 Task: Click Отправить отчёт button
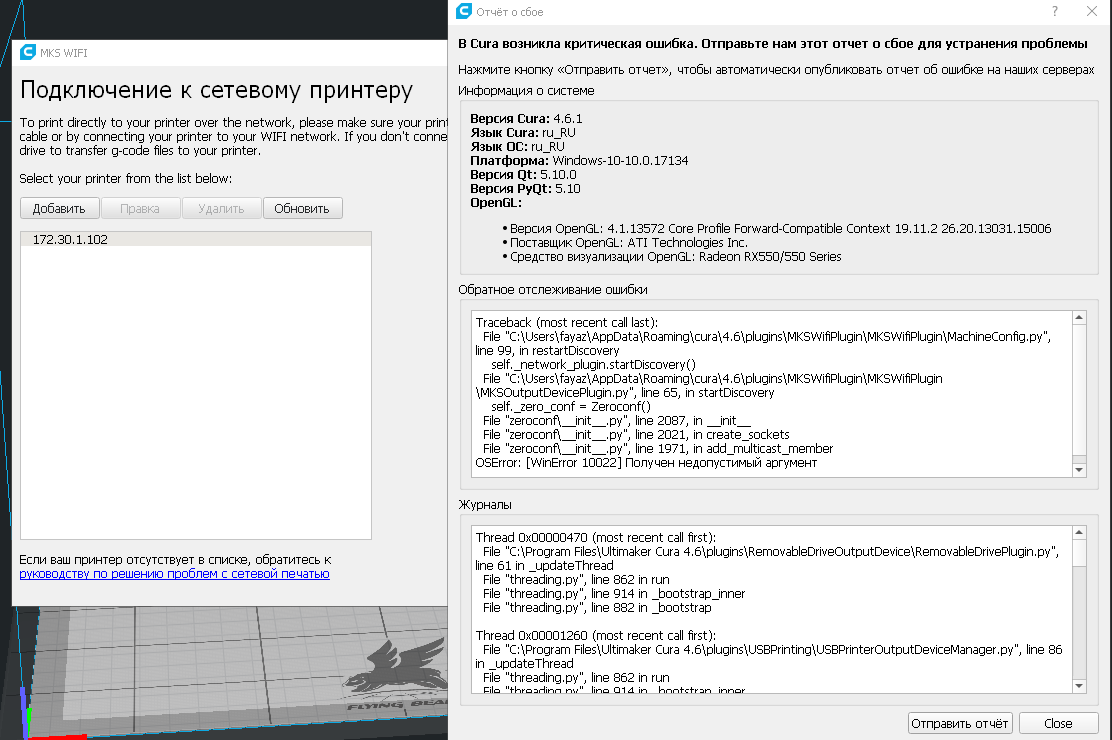pos(960,724)
